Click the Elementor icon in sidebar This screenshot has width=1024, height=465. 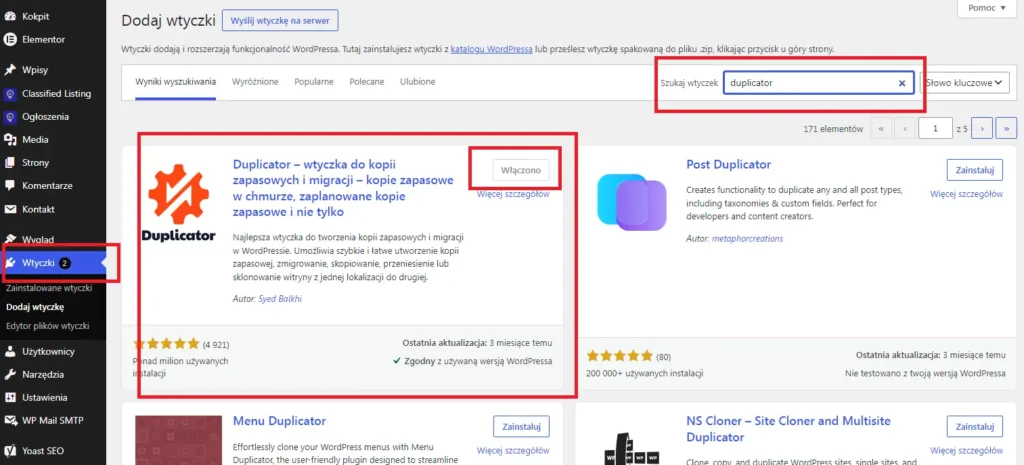click(10, 39)
